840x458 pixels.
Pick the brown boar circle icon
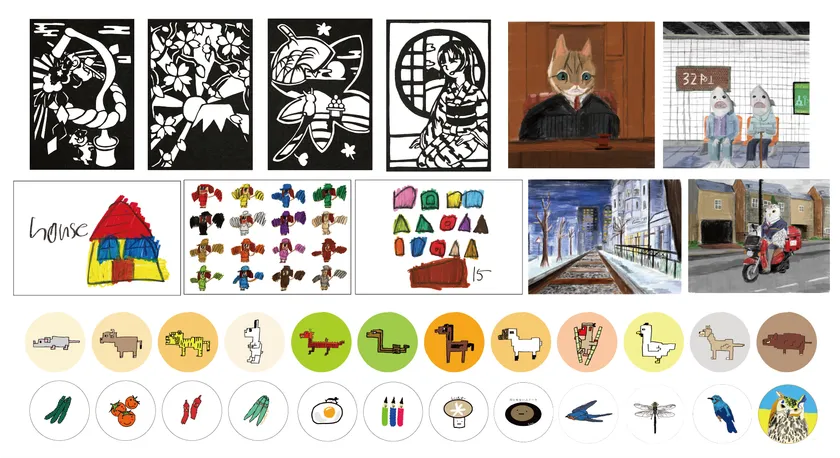click(787, 342)
